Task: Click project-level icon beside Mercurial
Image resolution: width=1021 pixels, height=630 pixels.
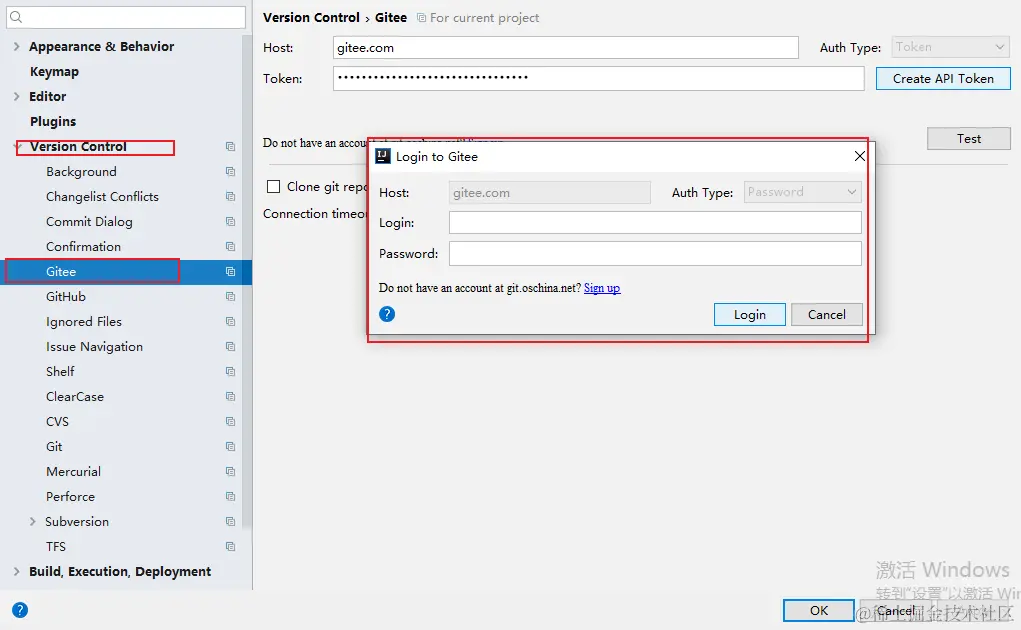Action: coord(230,471)
